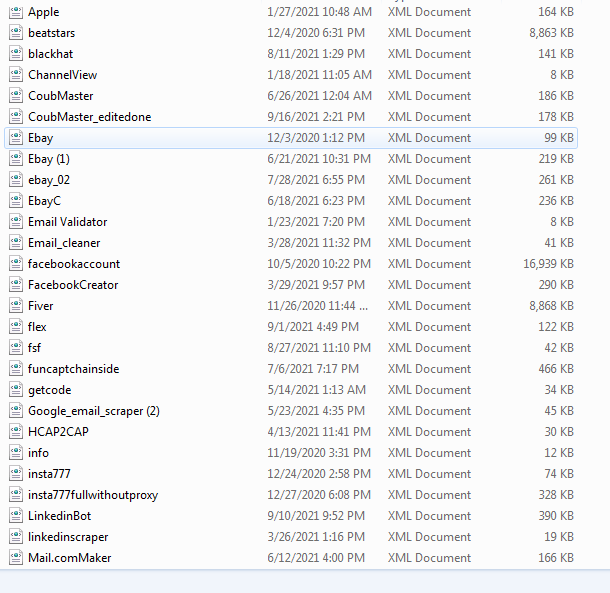The image size is (610, 593).
Task: Click the "EbayC" file name
Action: 44,201
